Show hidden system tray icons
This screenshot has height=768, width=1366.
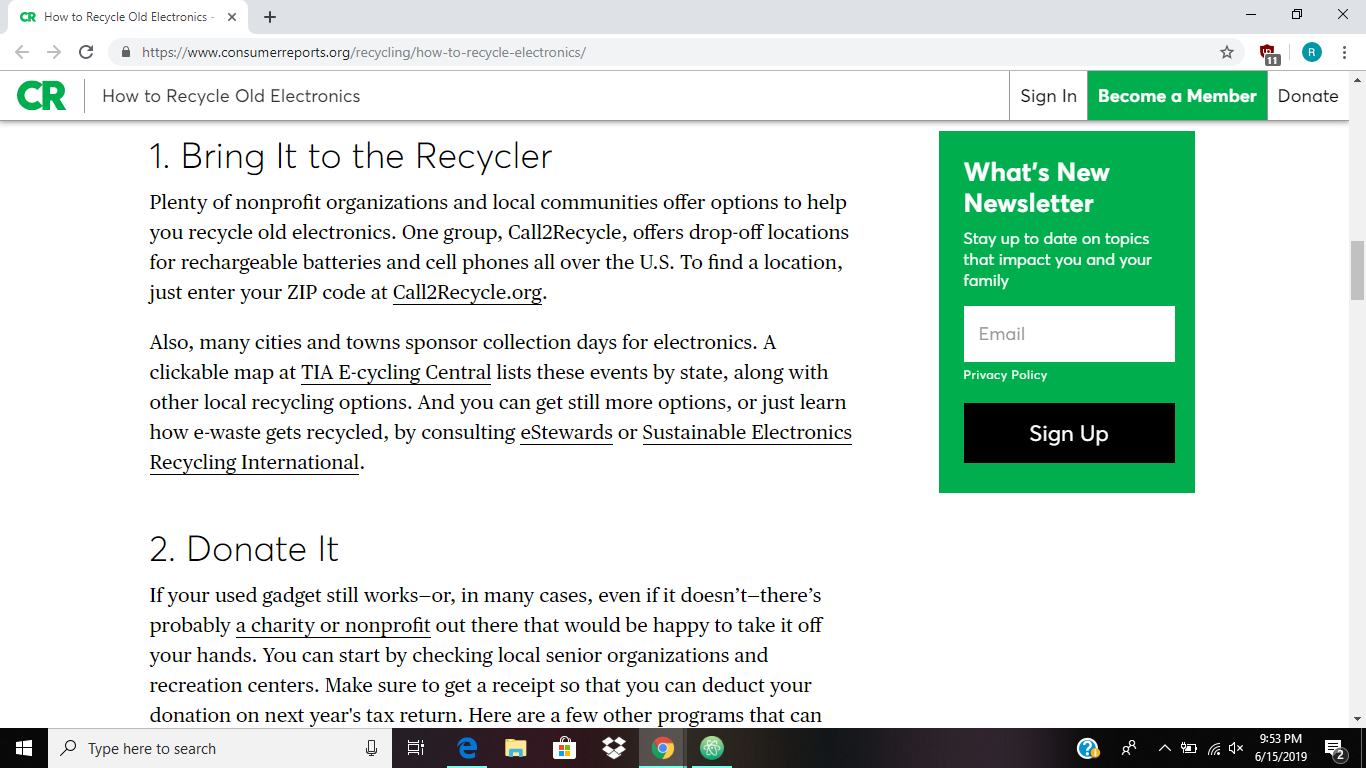tap(1164, 748)
